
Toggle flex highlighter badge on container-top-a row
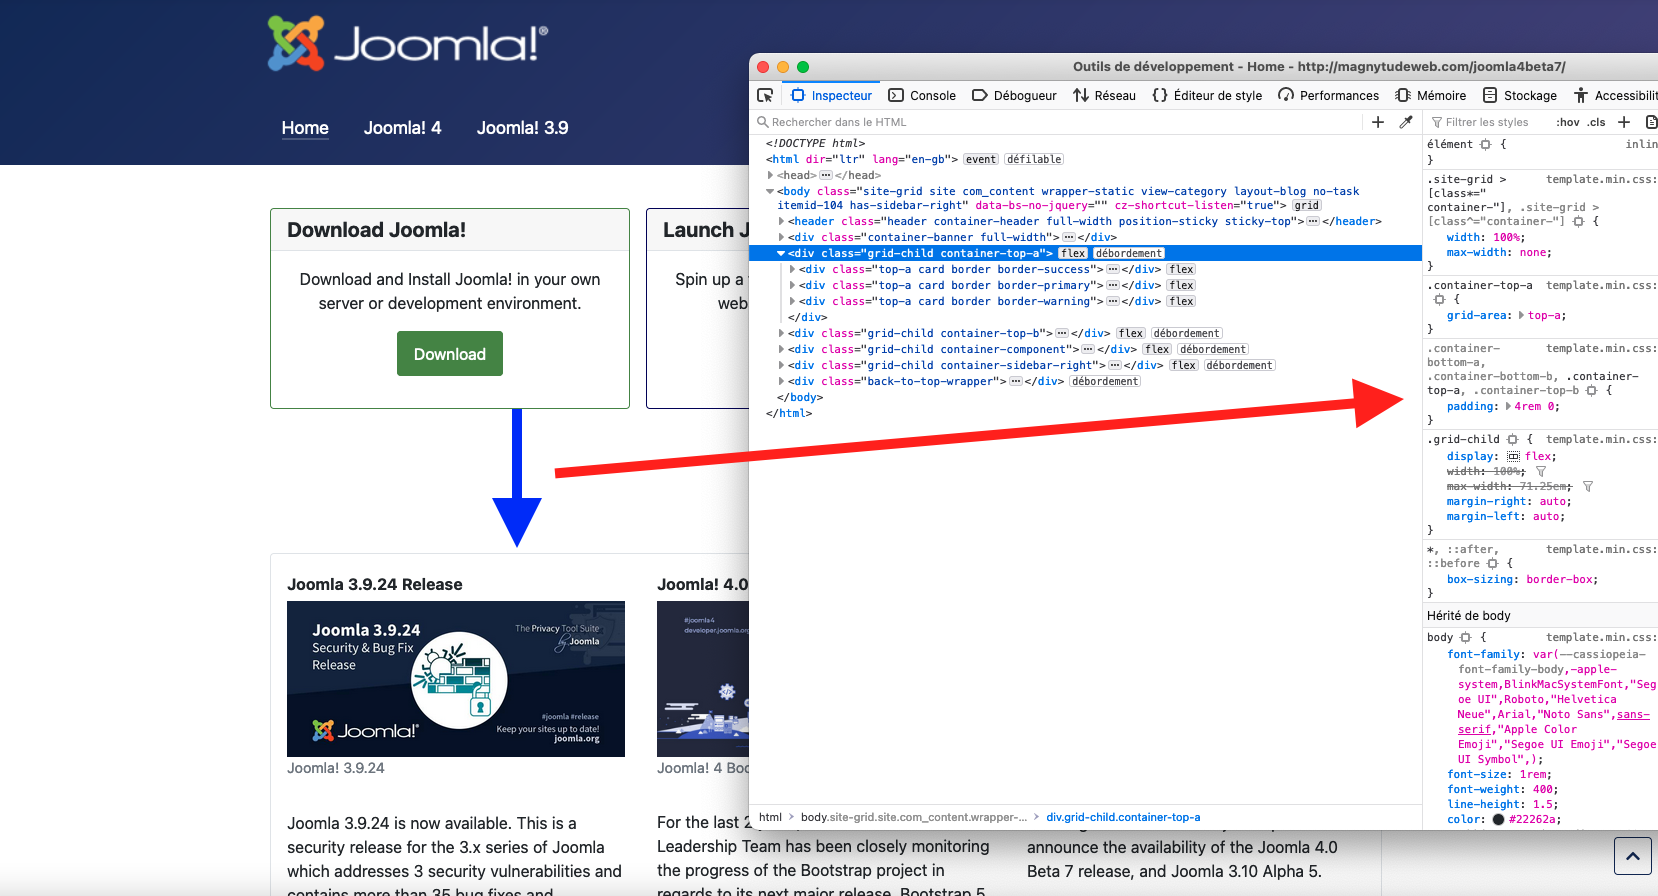1073,253
